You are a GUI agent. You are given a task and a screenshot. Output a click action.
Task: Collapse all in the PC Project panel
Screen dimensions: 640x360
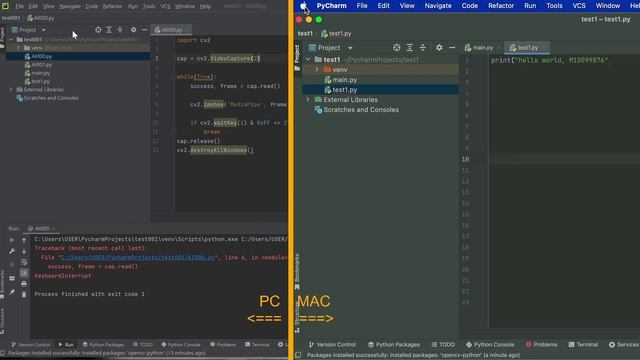click(120, 30)
